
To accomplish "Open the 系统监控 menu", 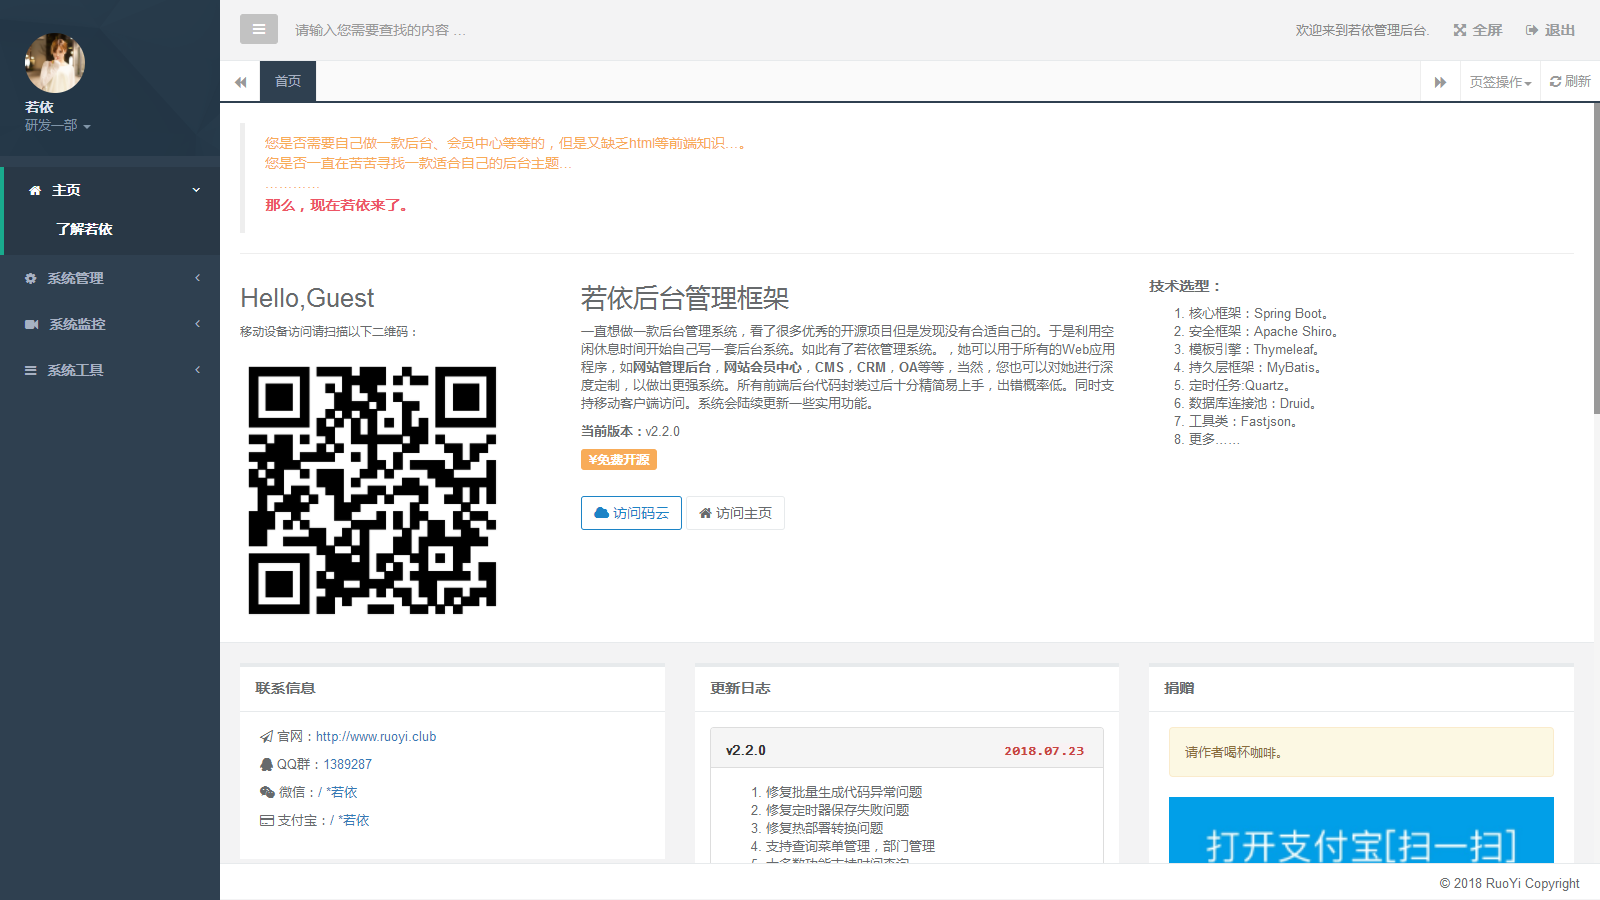I will [110, 324].
